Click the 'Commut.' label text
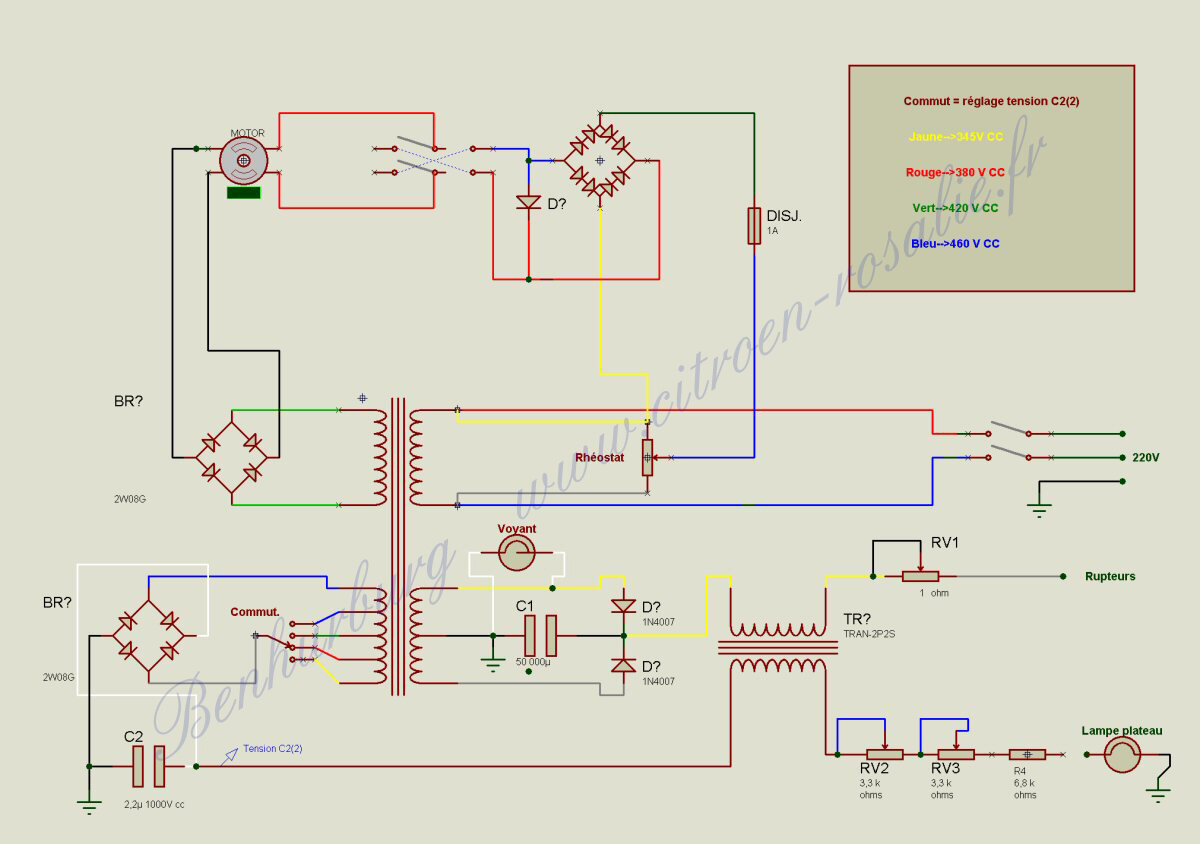 255,612
